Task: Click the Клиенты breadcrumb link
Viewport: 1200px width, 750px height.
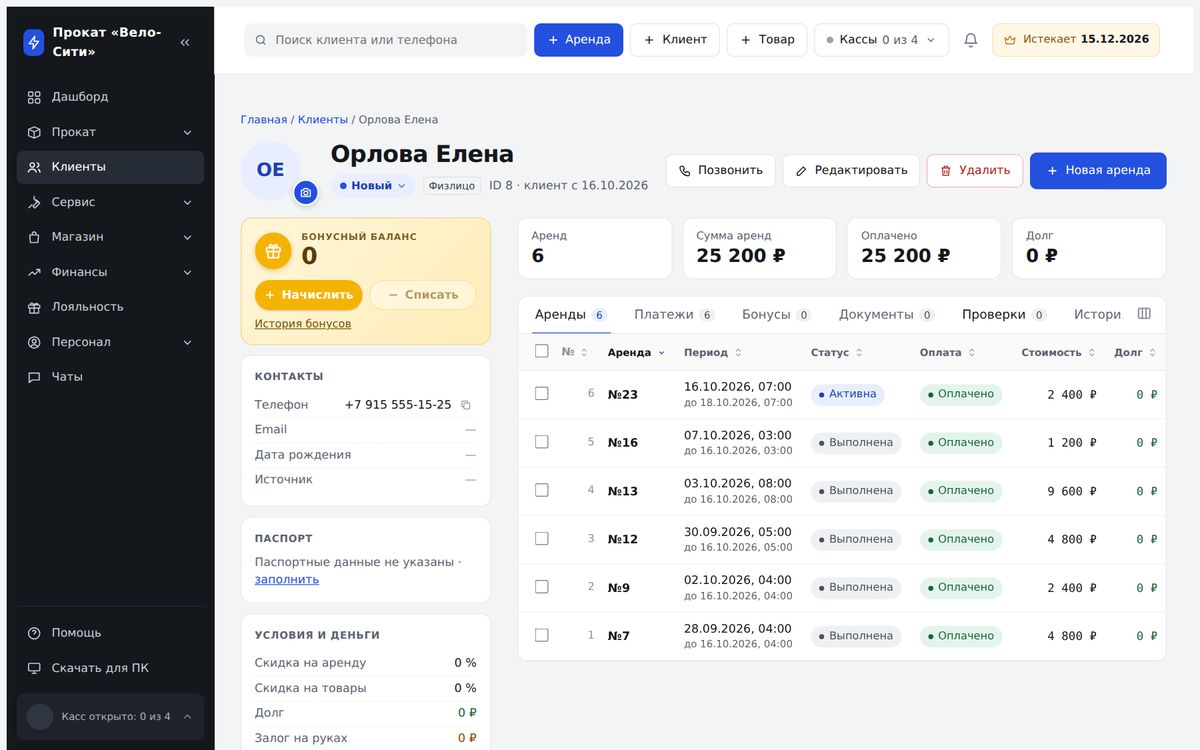Action: (x=323, y=120)
